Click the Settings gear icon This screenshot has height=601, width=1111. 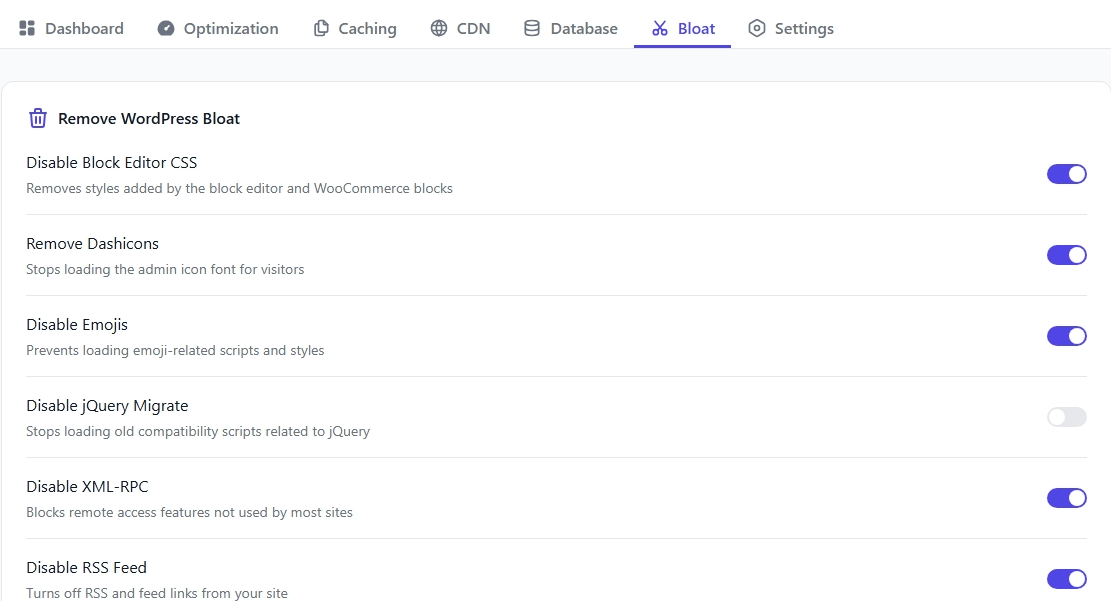click(757, 28)
